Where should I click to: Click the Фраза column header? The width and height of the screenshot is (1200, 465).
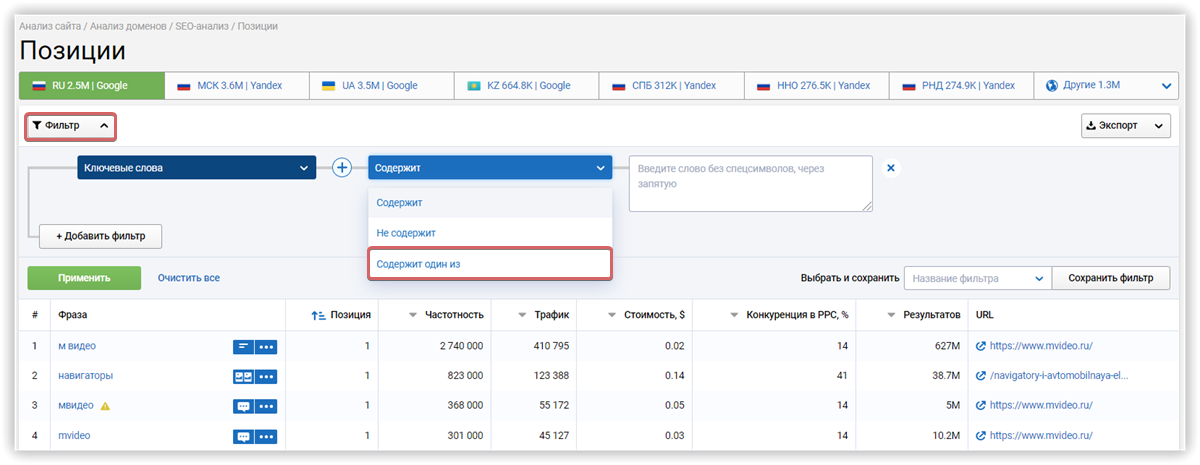pos(73,315)
